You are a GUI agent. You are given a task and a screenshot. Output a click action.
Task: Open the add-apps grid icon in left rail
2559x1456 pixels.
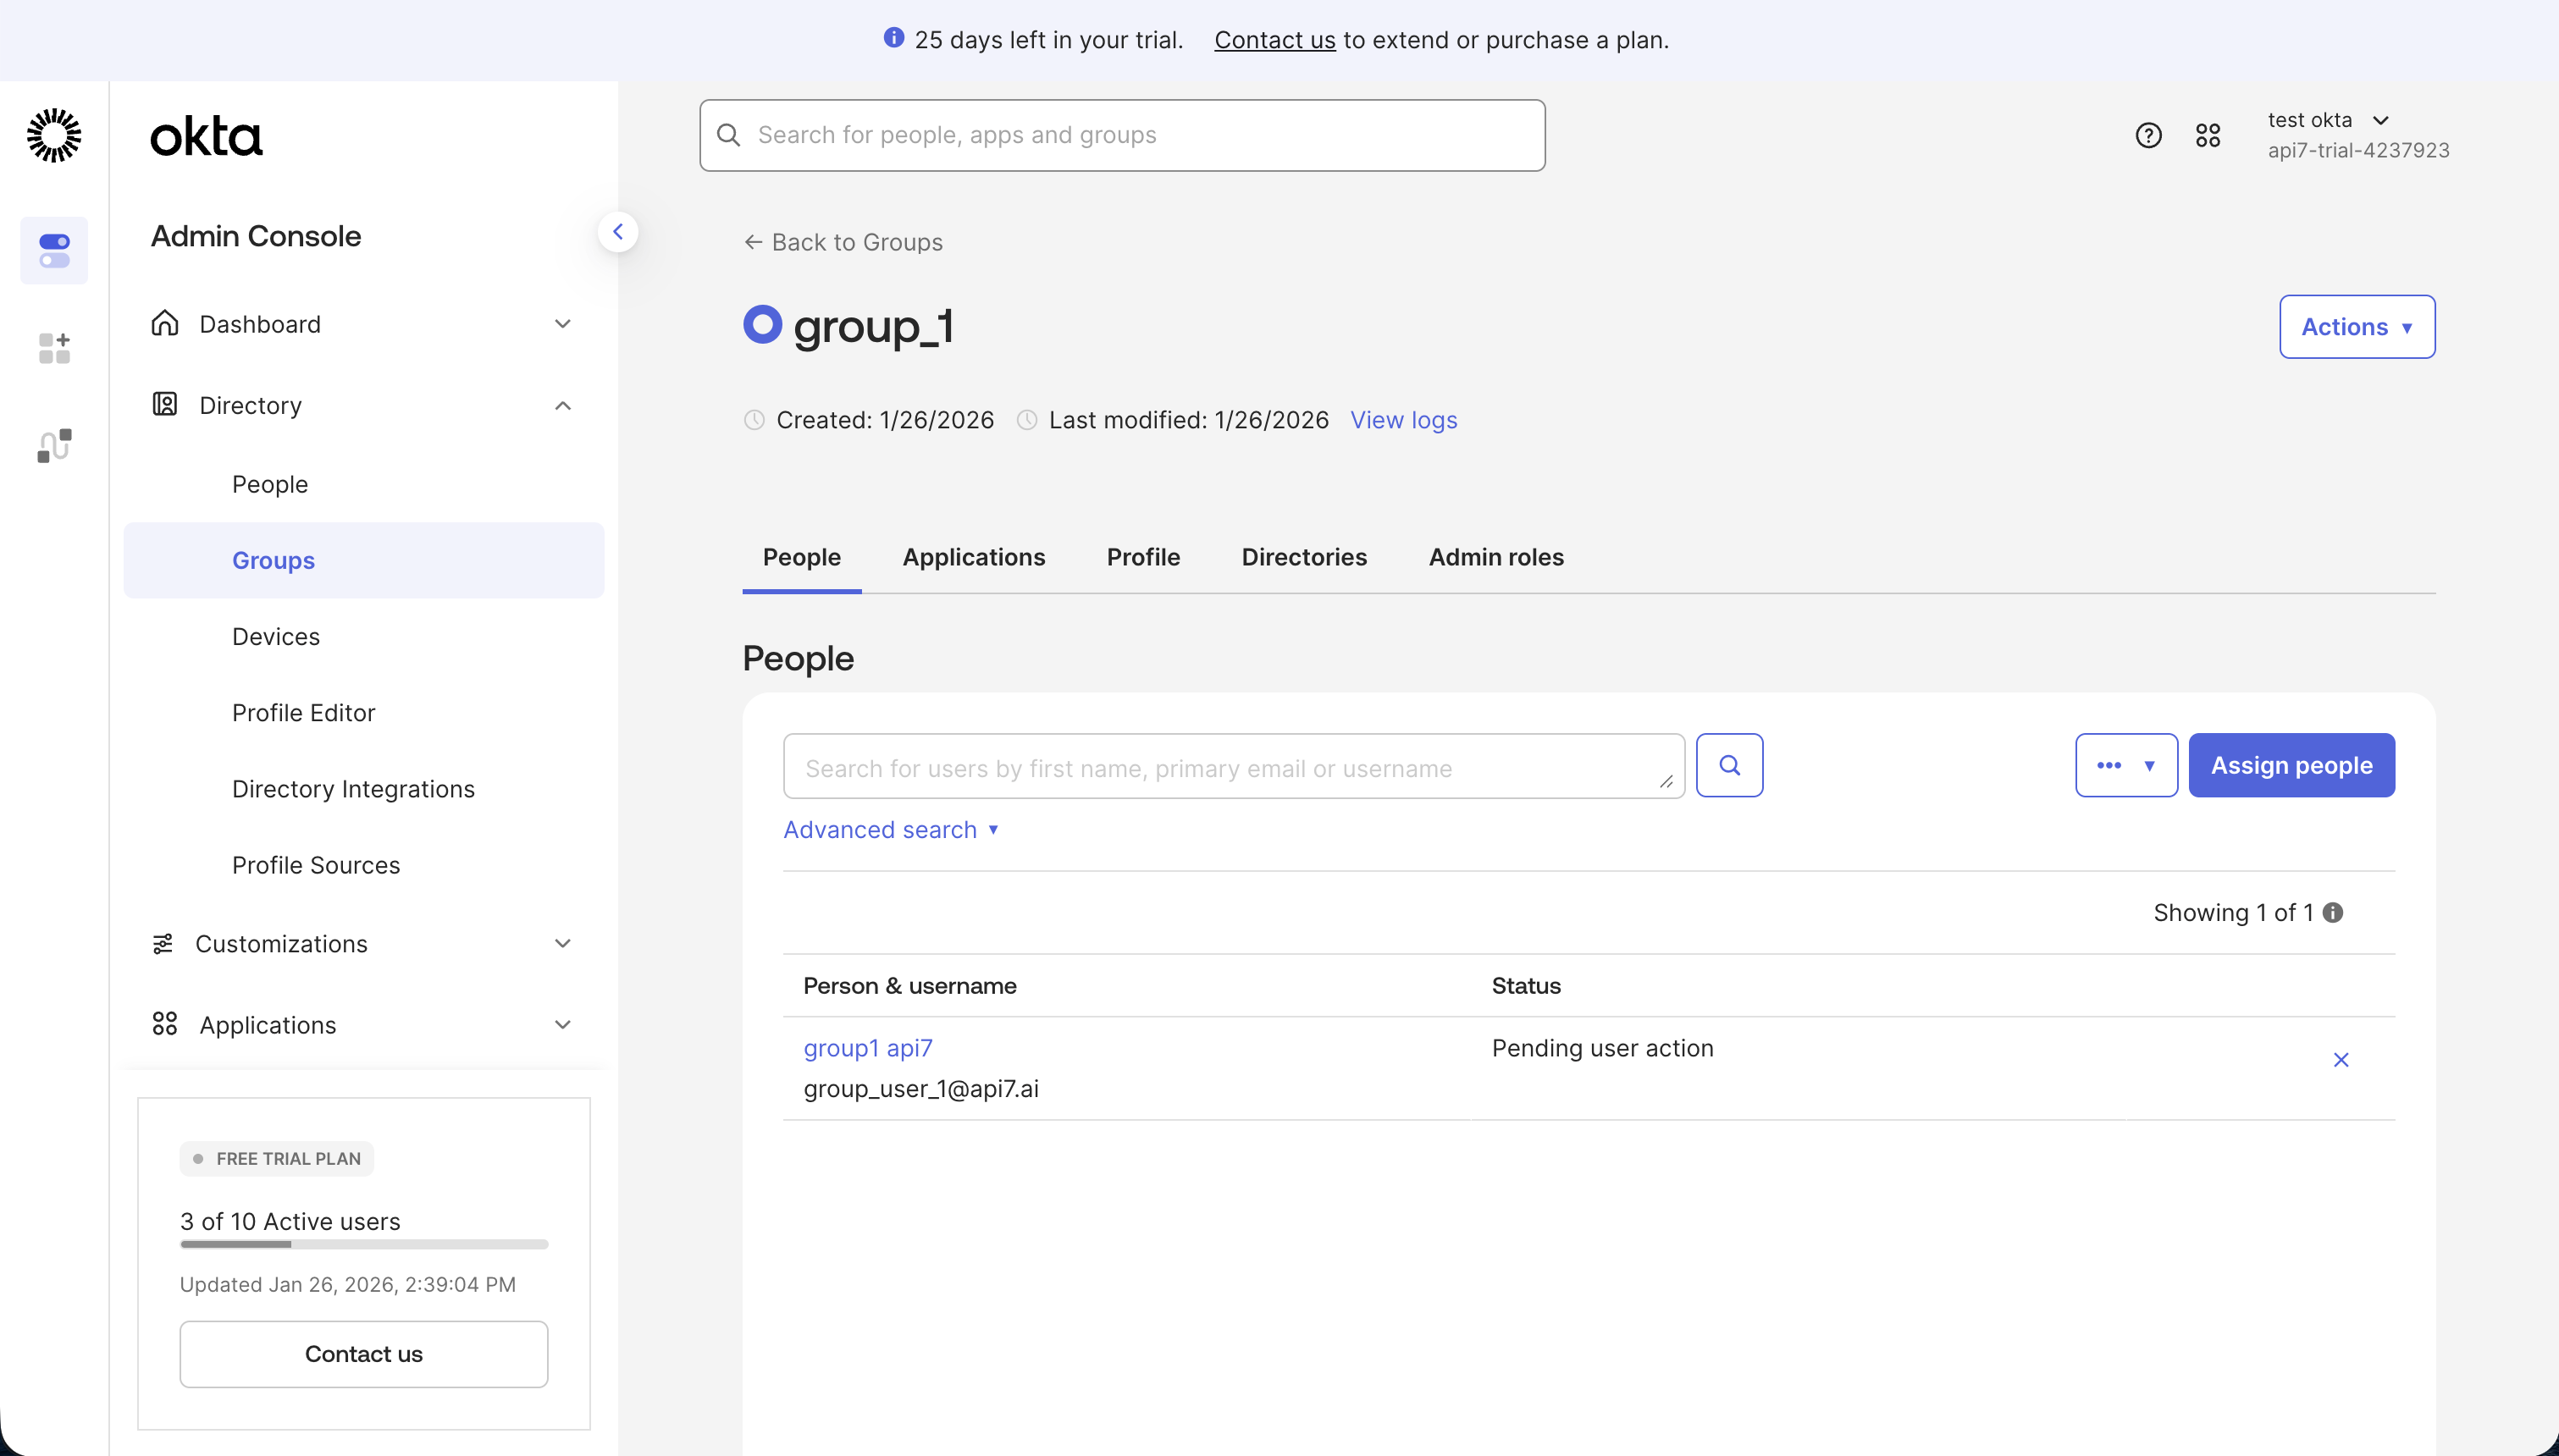coord(54,348)
